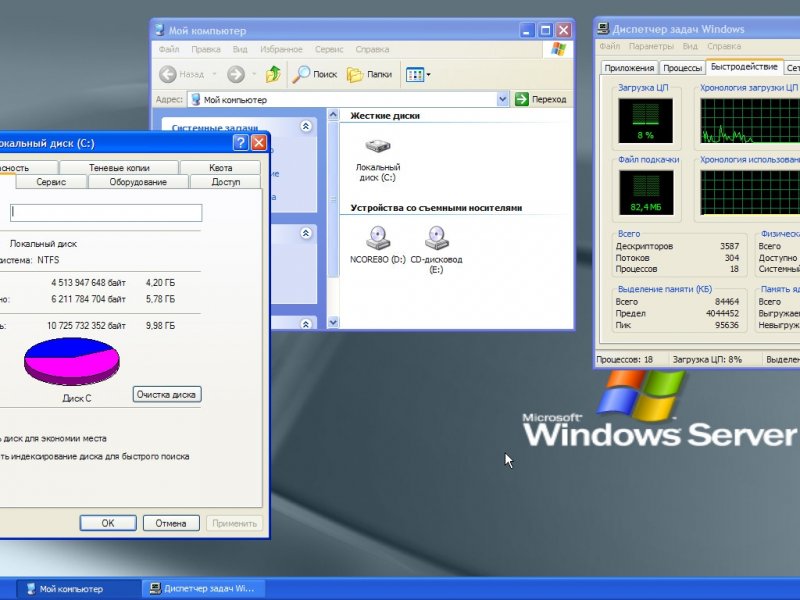Open the Правка menu in My Computer

(x=206, y=49)
